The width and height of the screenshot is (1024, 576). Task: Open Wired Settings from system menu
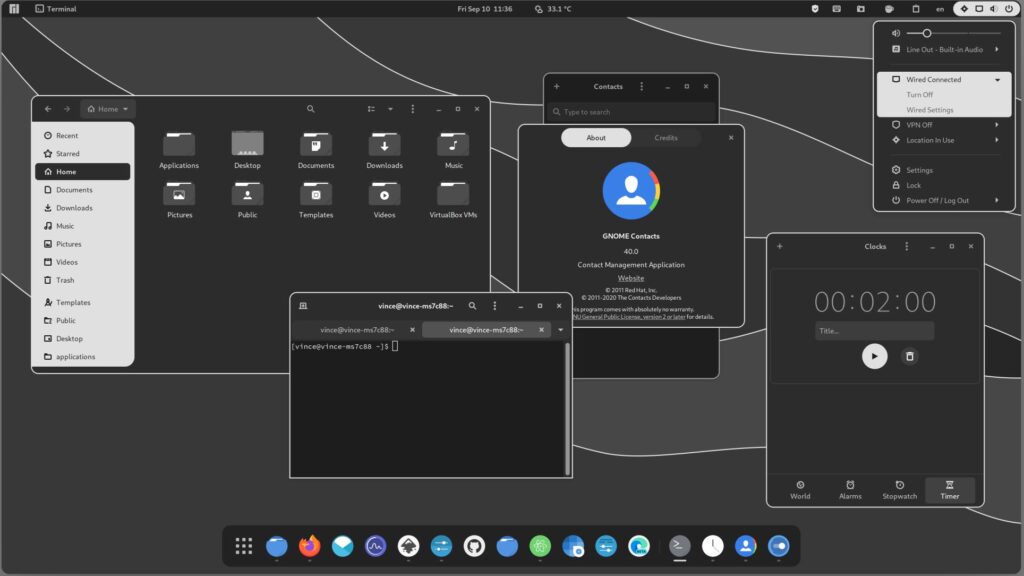[x=929, y=110]
